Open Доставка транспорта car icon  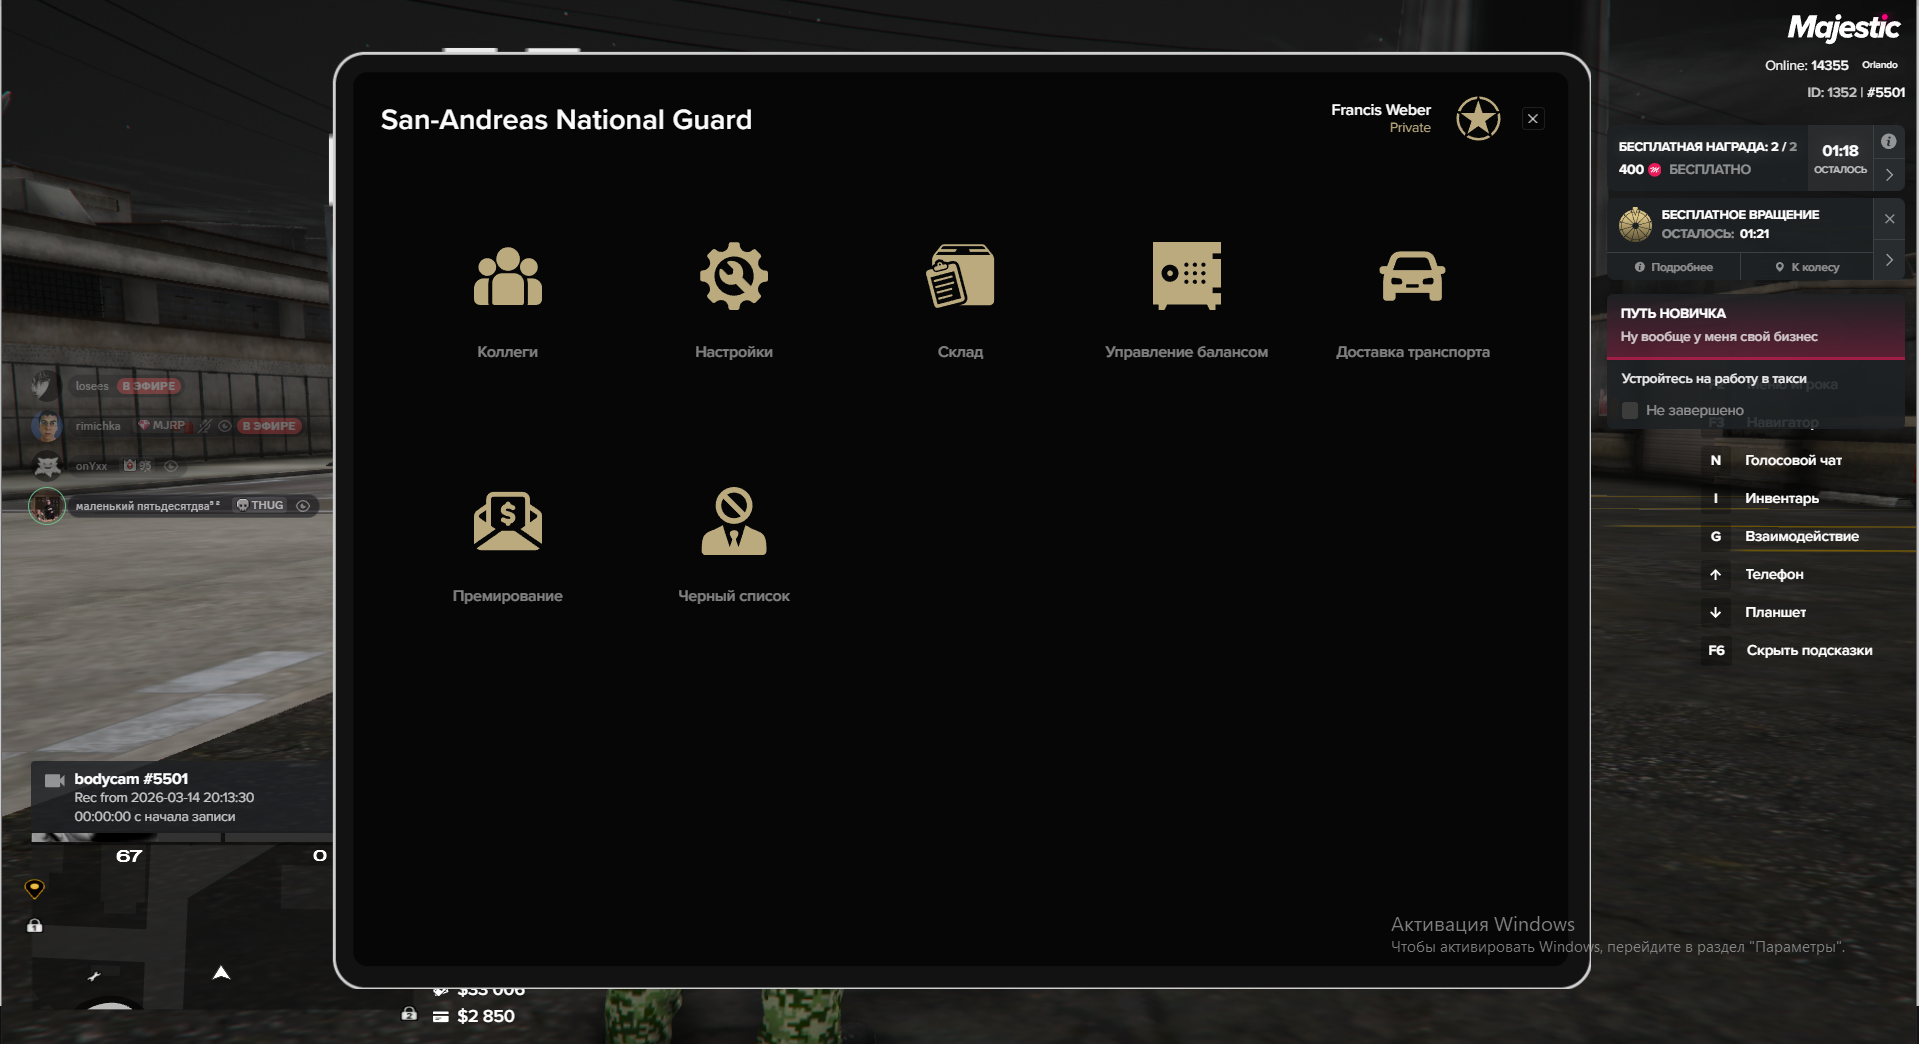pyautogui.click(x=1412, y=277)
